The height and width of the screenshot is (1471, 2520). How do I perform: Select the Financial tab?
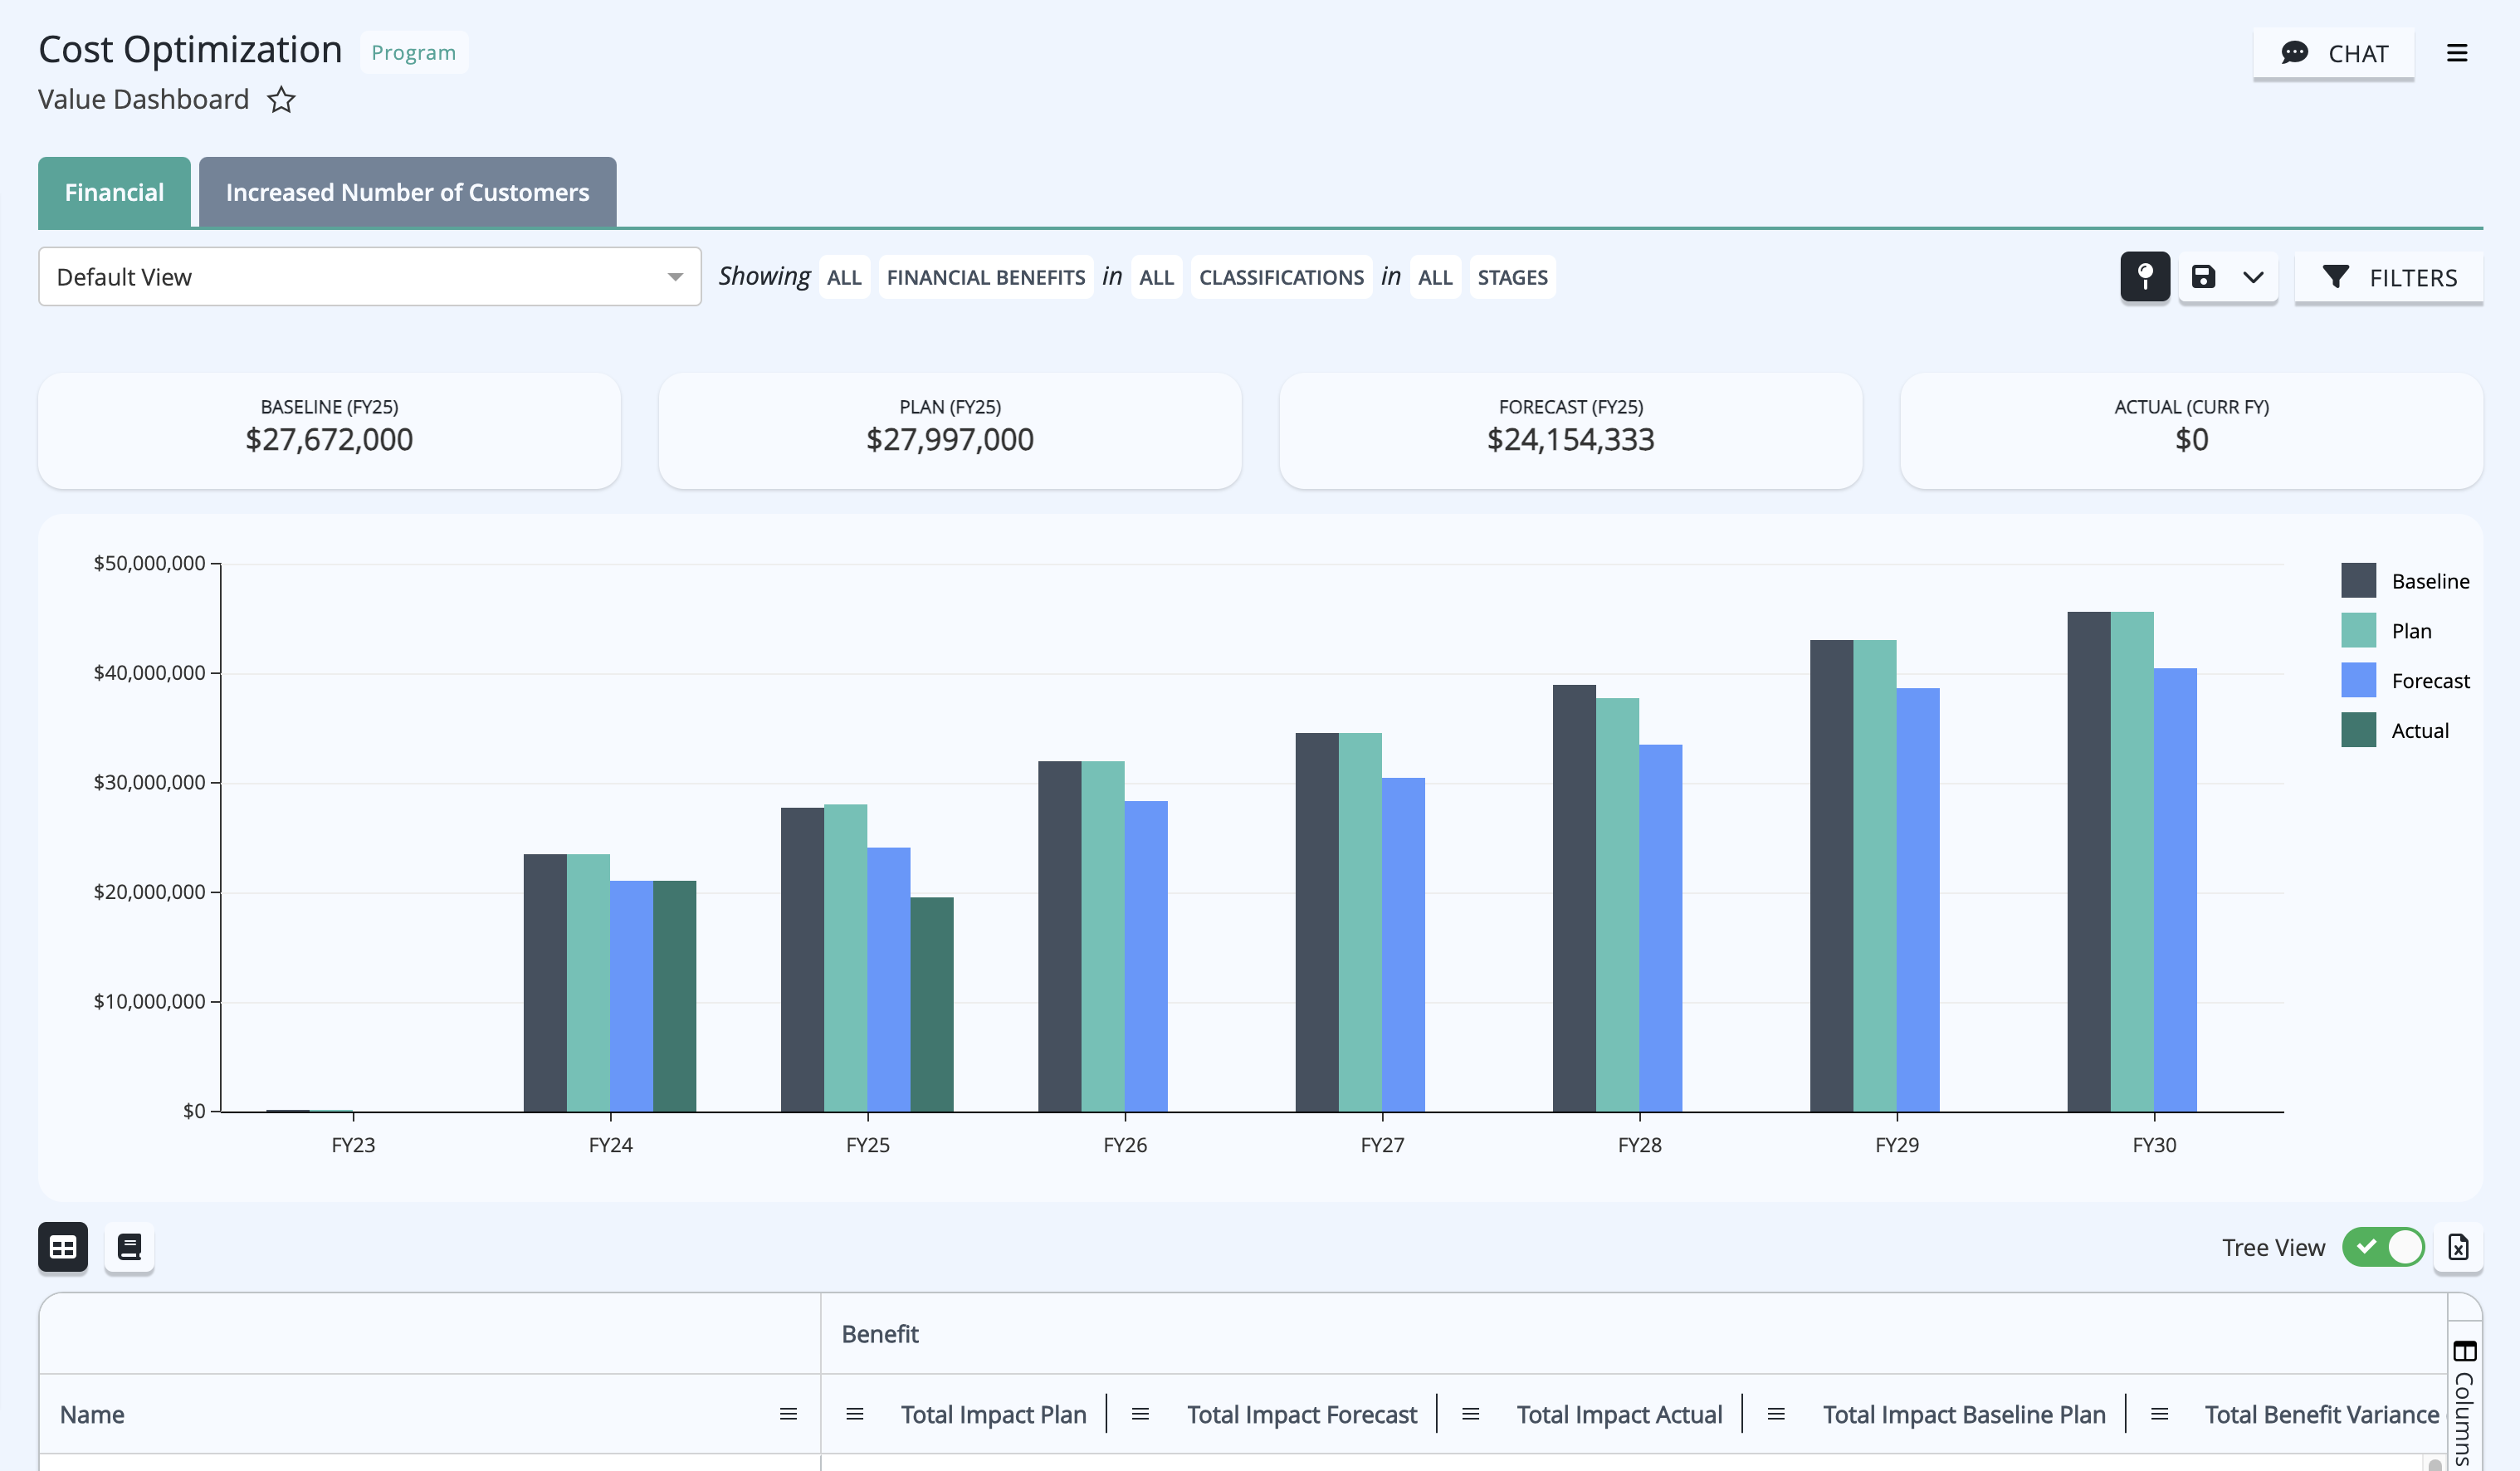114,192
